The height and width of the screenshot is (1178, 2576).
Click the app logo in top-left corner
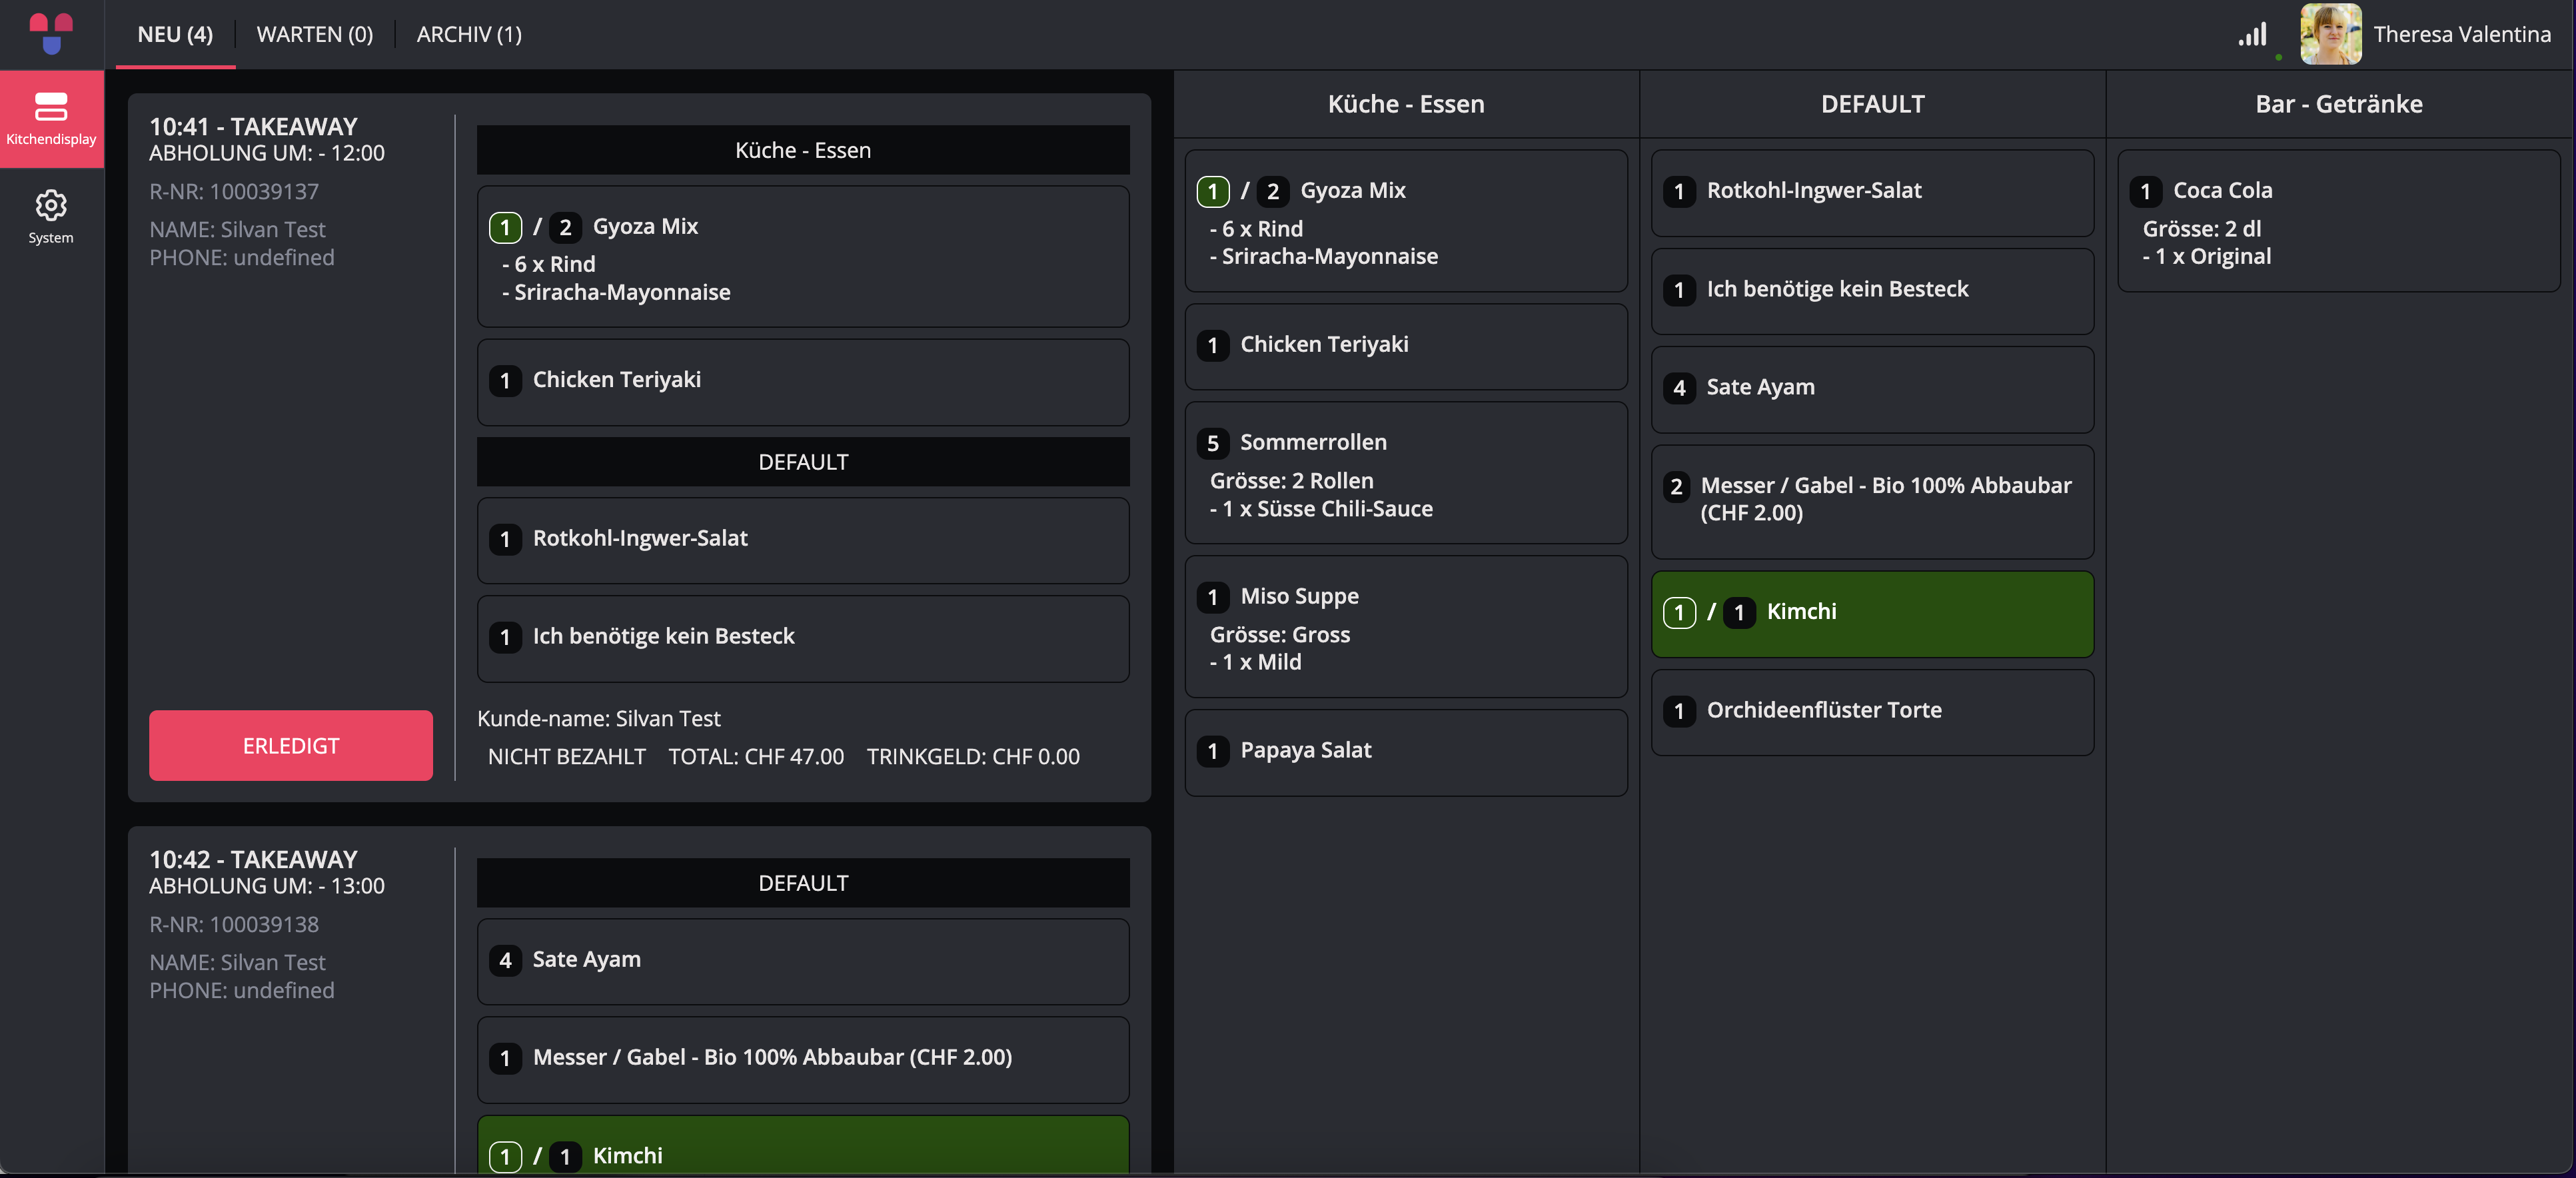(x=51, y=33)
